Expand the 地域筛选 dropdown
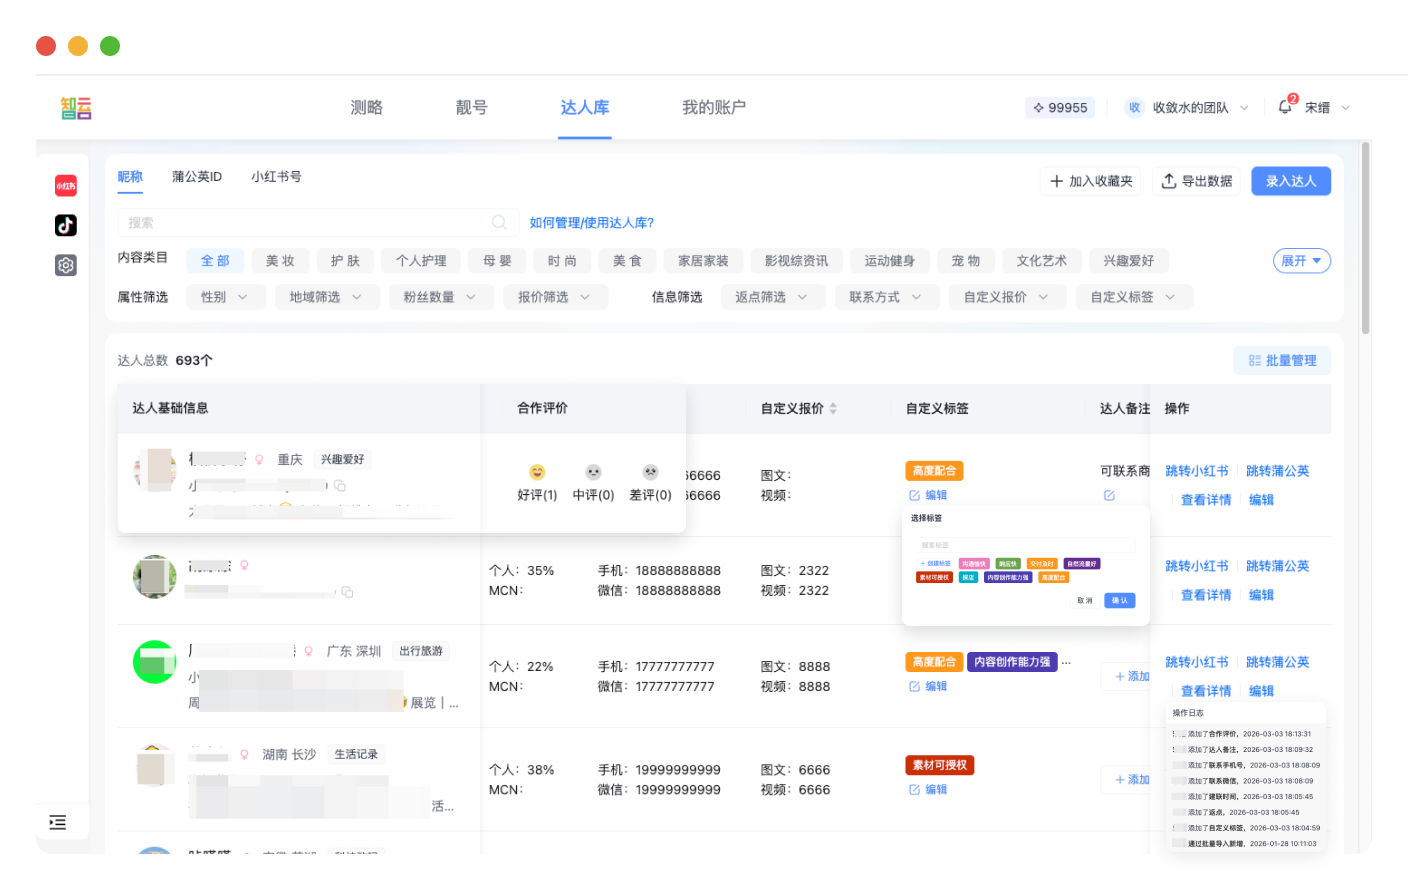 tap(326, 297)
